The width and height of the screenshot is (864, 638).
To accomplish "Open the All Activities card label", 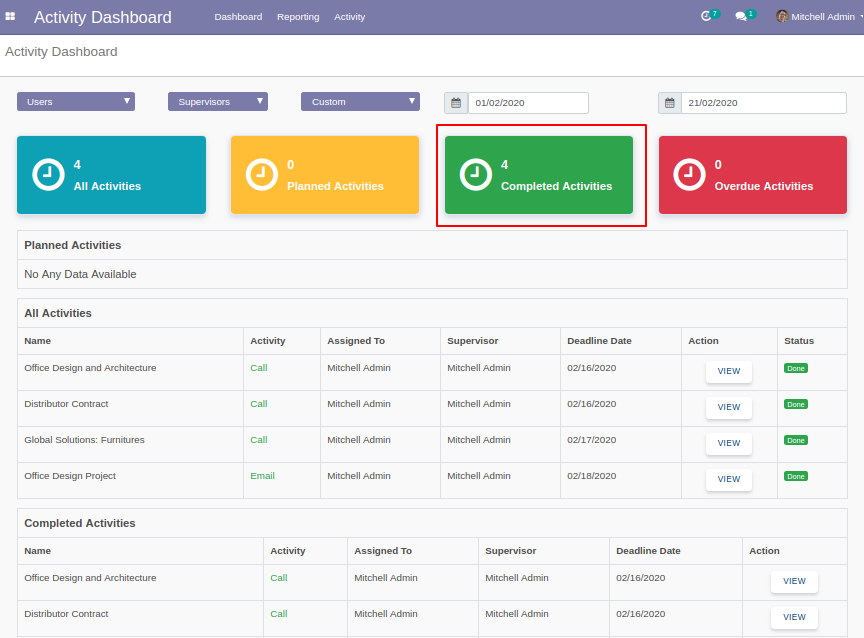I will (x=107, y=186).
